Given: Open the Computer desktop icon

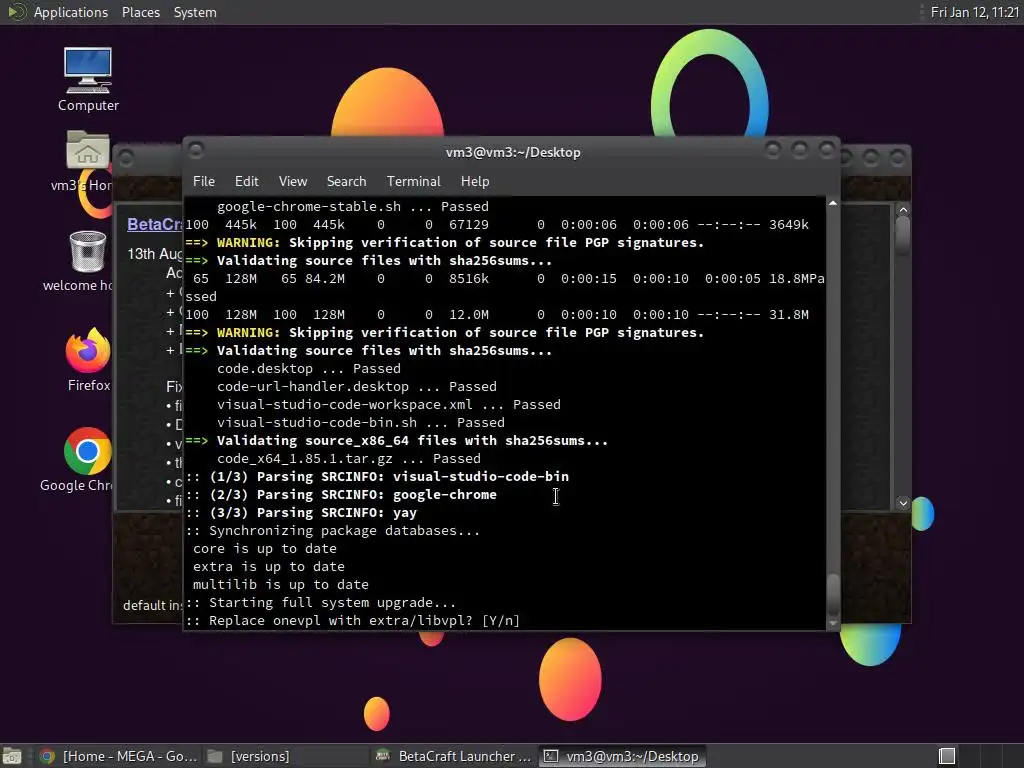Looking at the screenshot, I should click(88, 78).
